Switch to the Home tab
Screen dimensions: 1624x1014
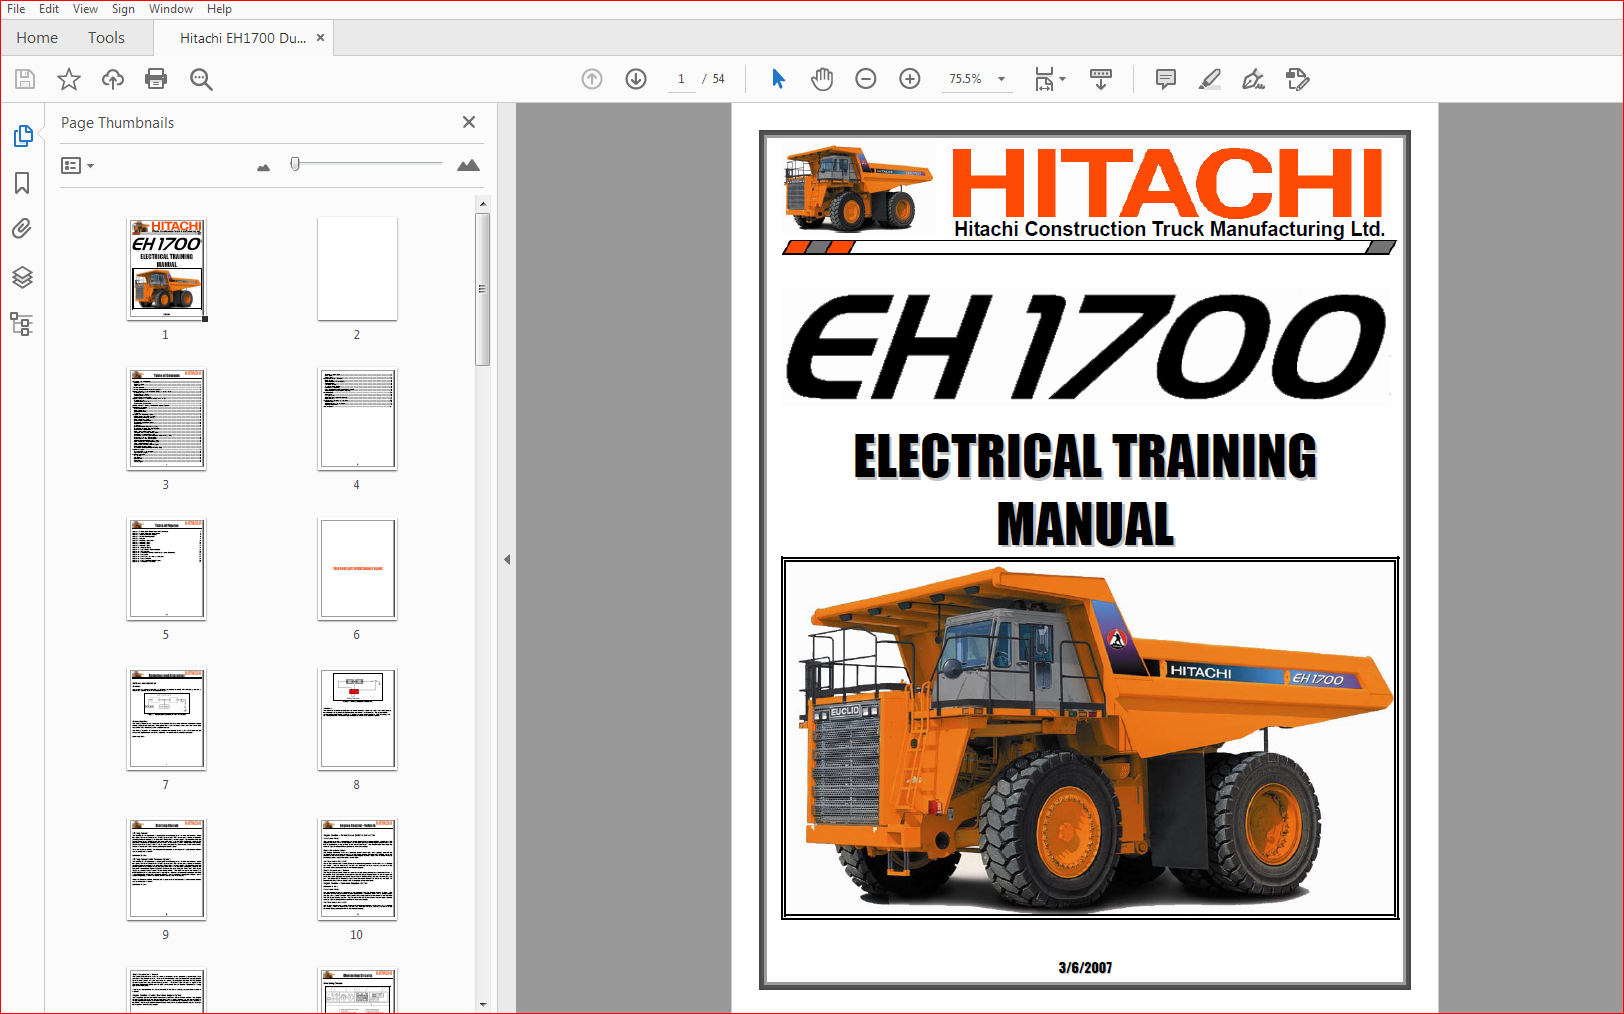(37, 38)
